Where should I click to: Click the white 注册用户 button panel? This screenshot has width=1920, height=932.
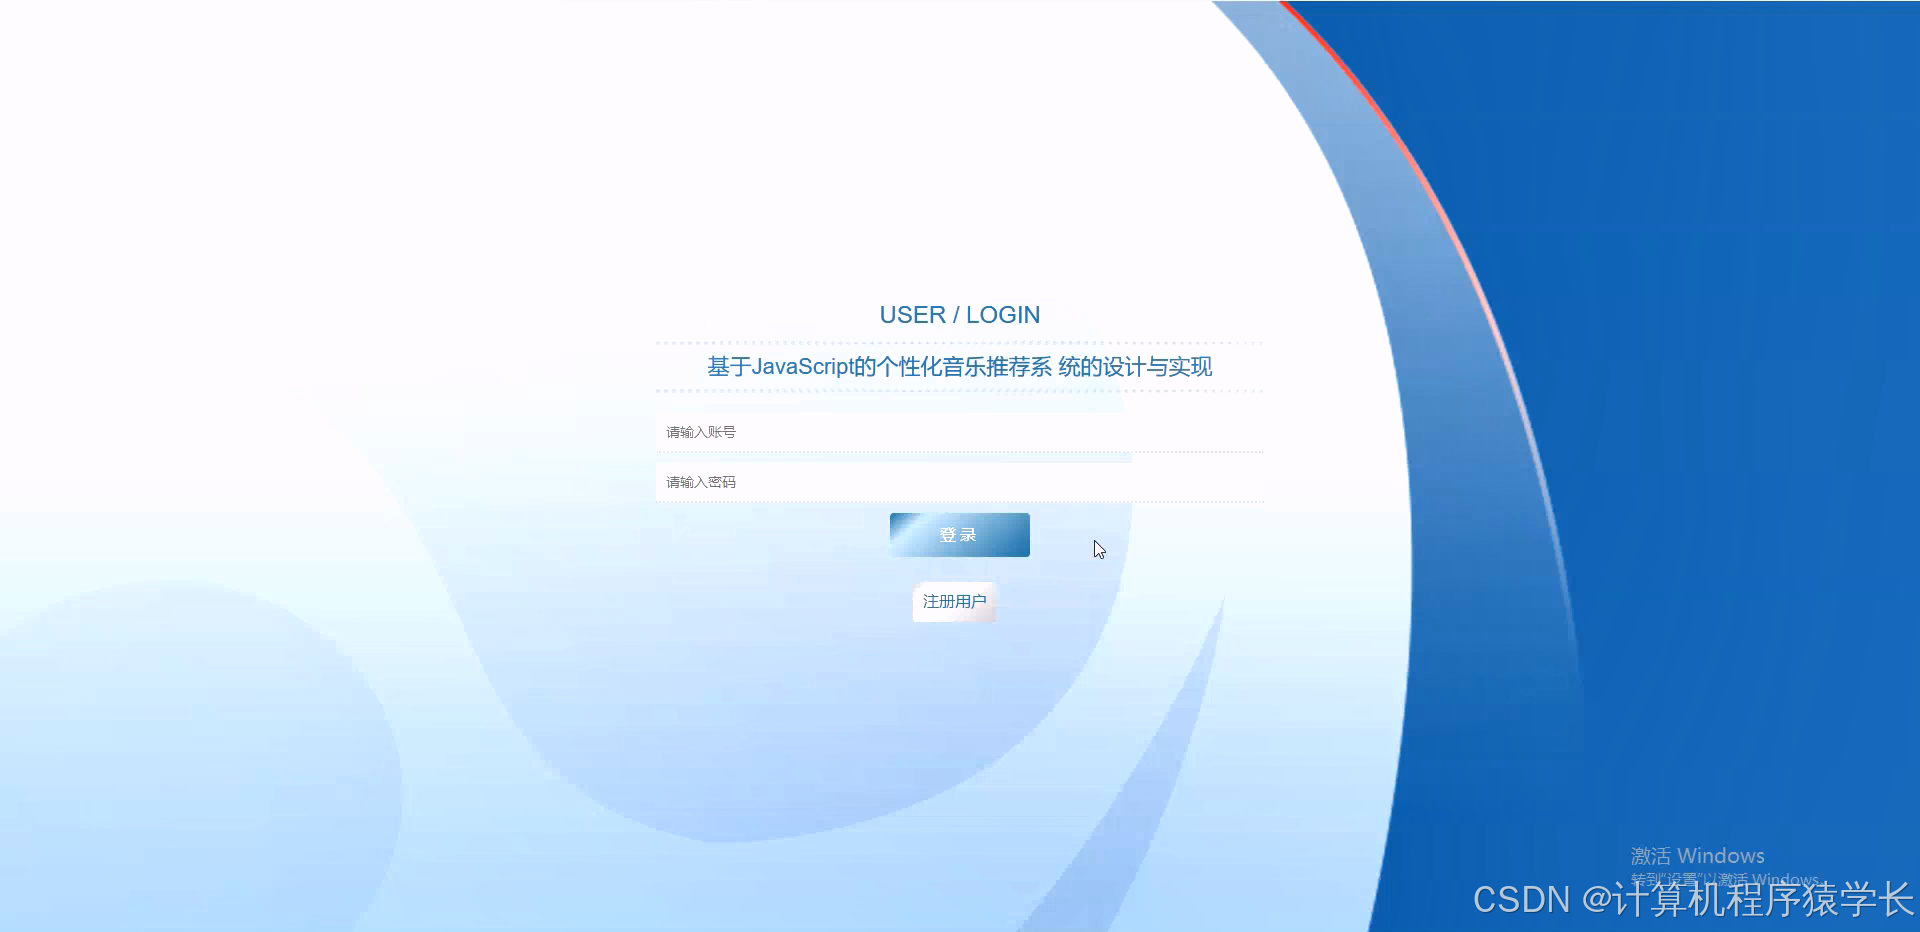[954, 602]
